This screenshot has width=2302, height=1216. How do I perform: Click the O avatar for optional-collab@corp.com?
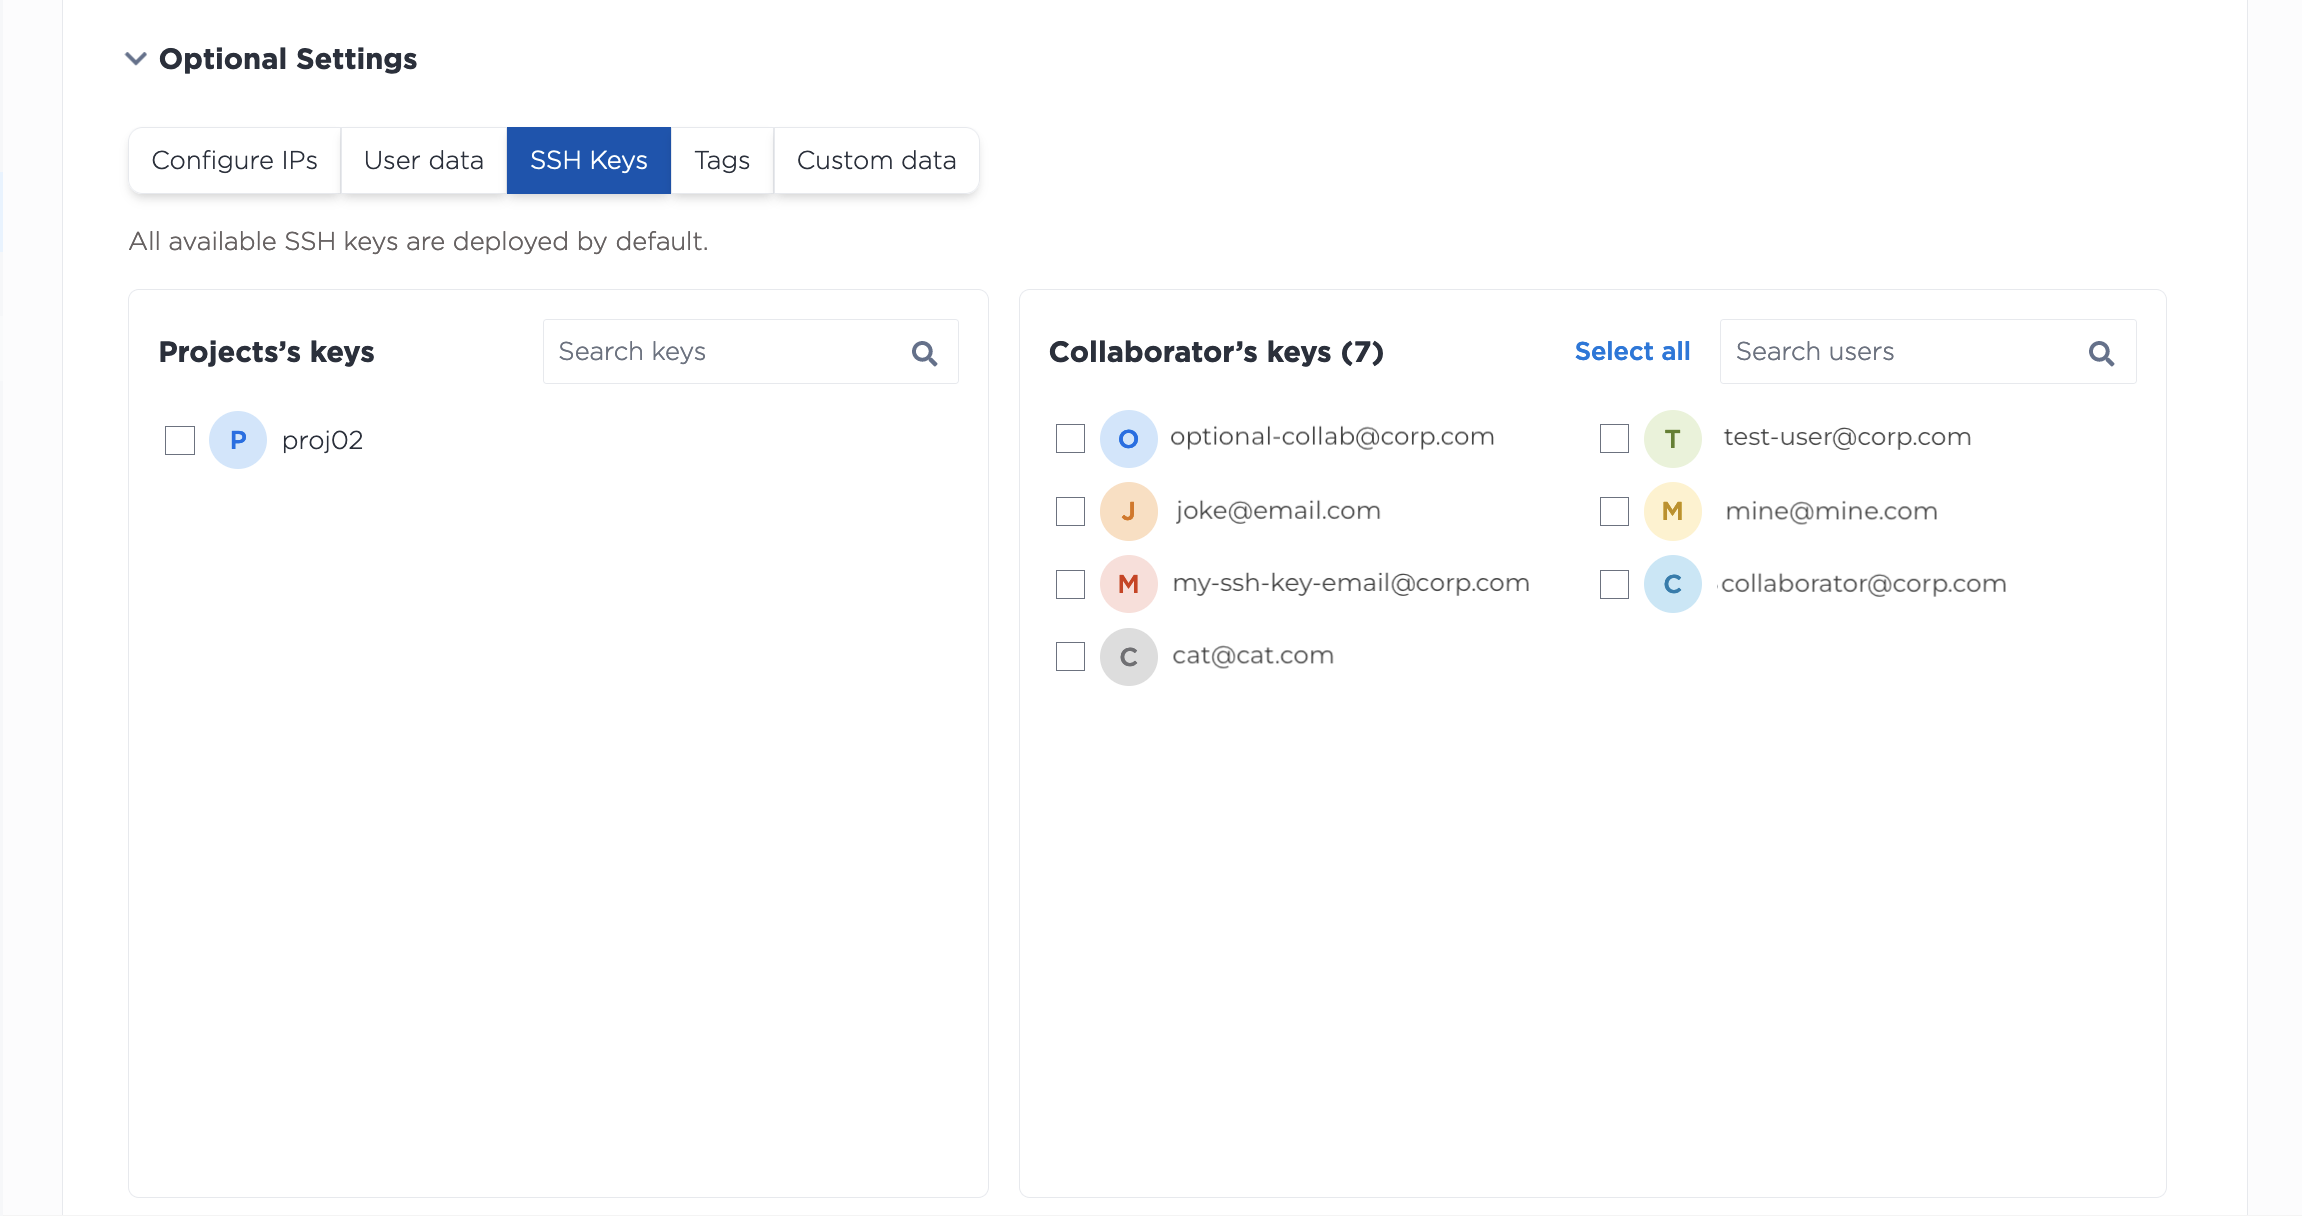pyautogui.click(x=1128, y=438)
